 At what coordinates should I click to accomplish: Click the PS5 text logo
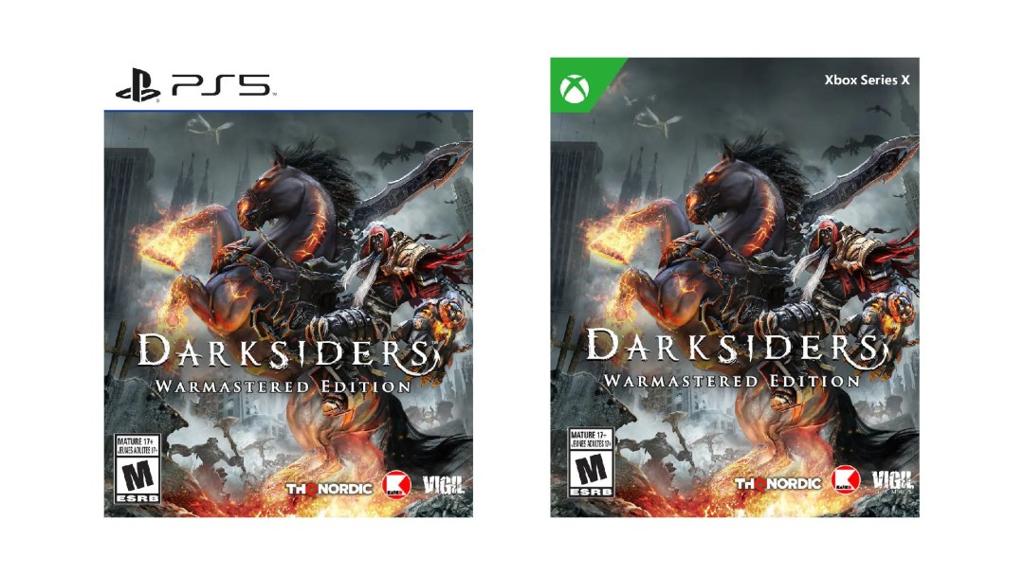tap(221, 86)
